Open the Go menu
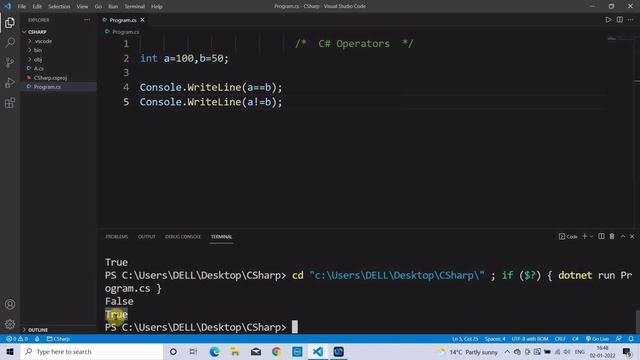 (98, 7)
